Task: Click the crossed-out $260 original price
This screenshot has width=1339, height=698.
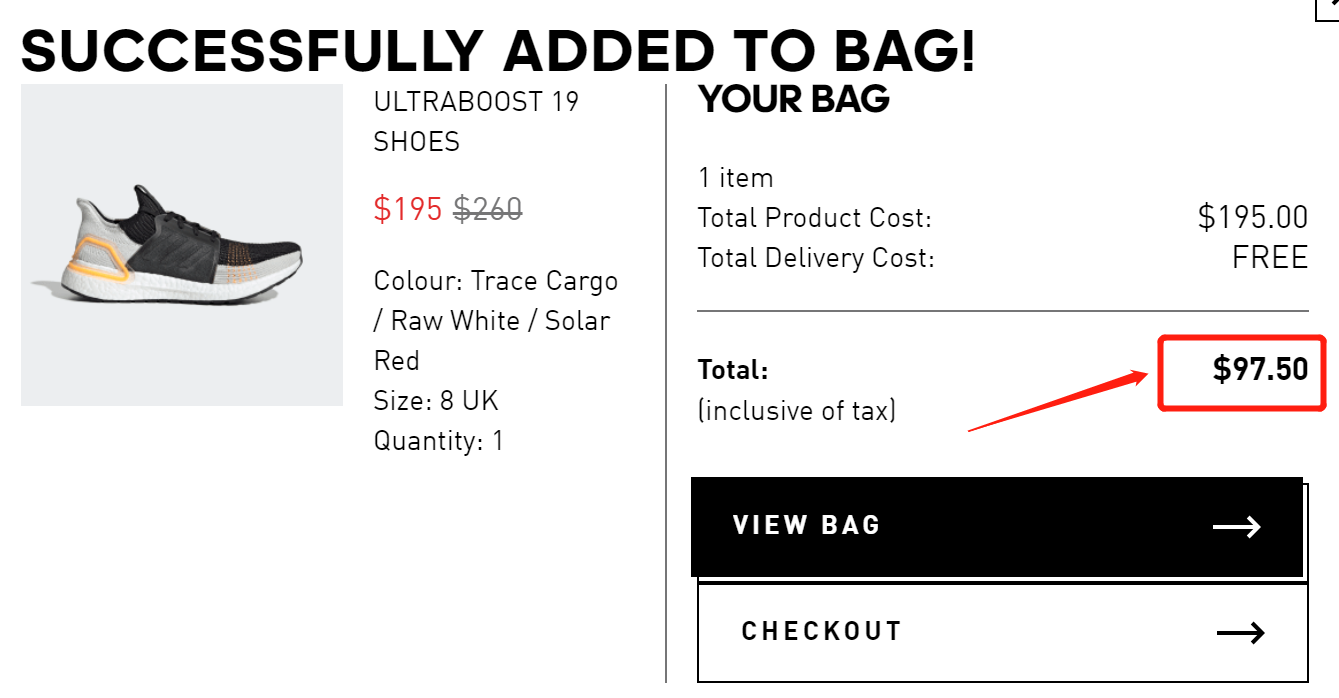Action: [488, 209]
